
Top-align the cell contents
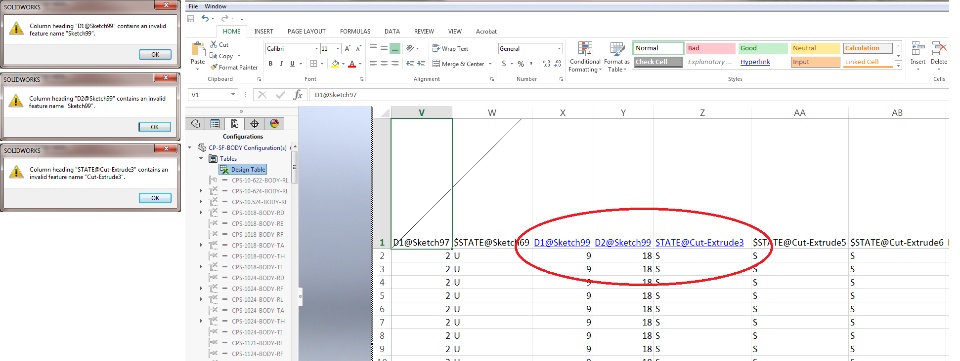373,48
